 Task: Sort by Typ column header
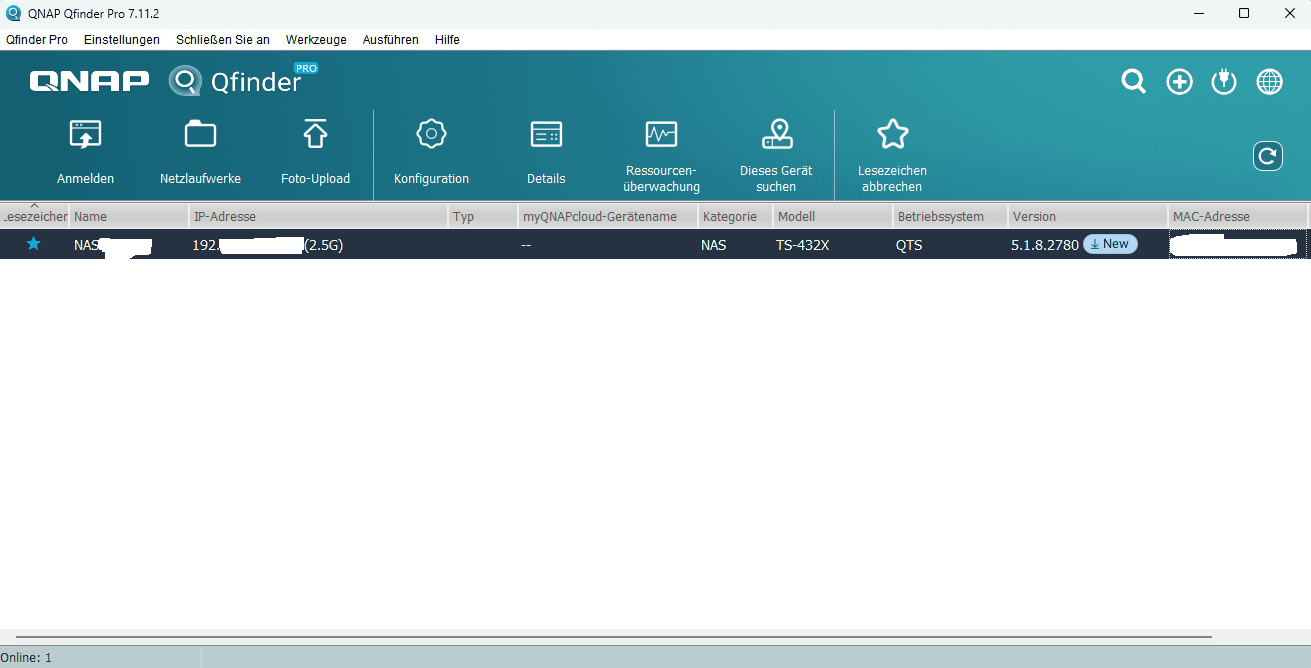483,216
